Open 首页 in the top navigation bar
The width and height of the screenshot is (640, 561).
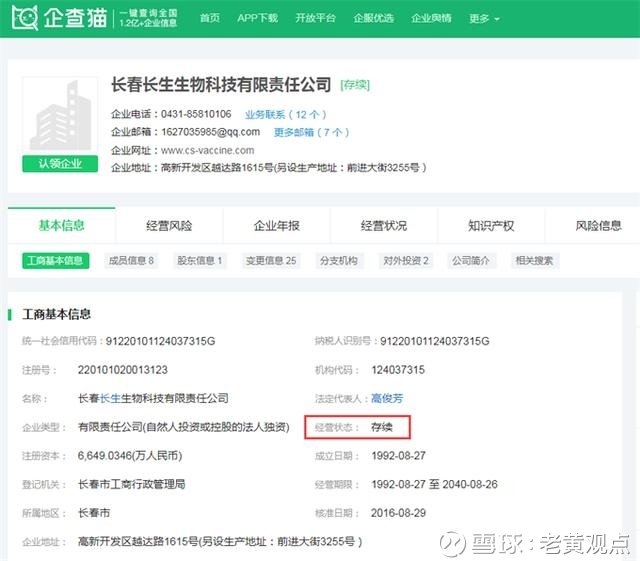pos(210,18)
